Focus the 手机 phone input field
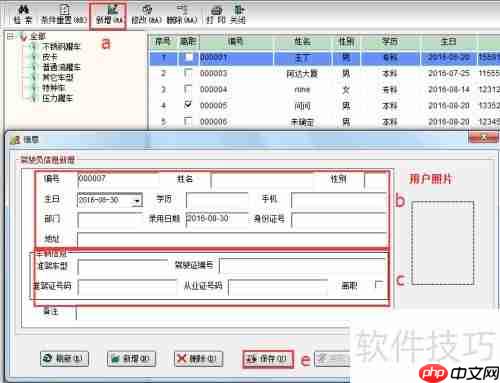500x383 pixels. coord(339,200)
